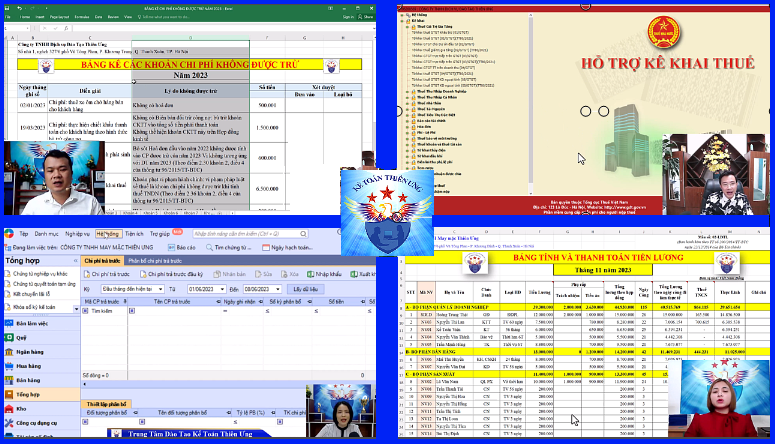The height and width of the screenshot is (444, 775).
Task: Click the Excel formula bar input
Action: pos(222,28)
